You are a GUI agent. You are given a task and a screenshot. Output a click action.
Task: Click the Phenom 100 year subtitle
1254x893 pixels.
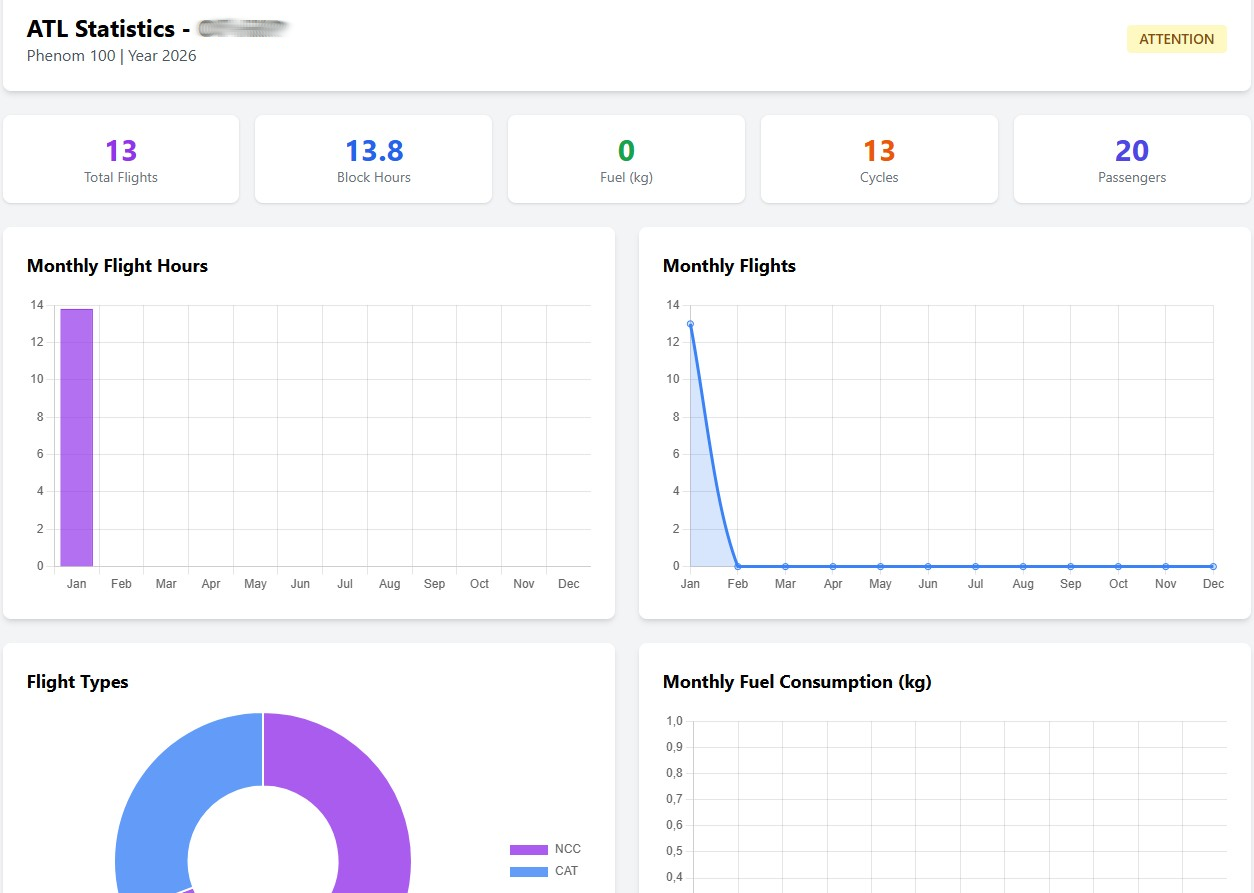(x=112, y=56)
